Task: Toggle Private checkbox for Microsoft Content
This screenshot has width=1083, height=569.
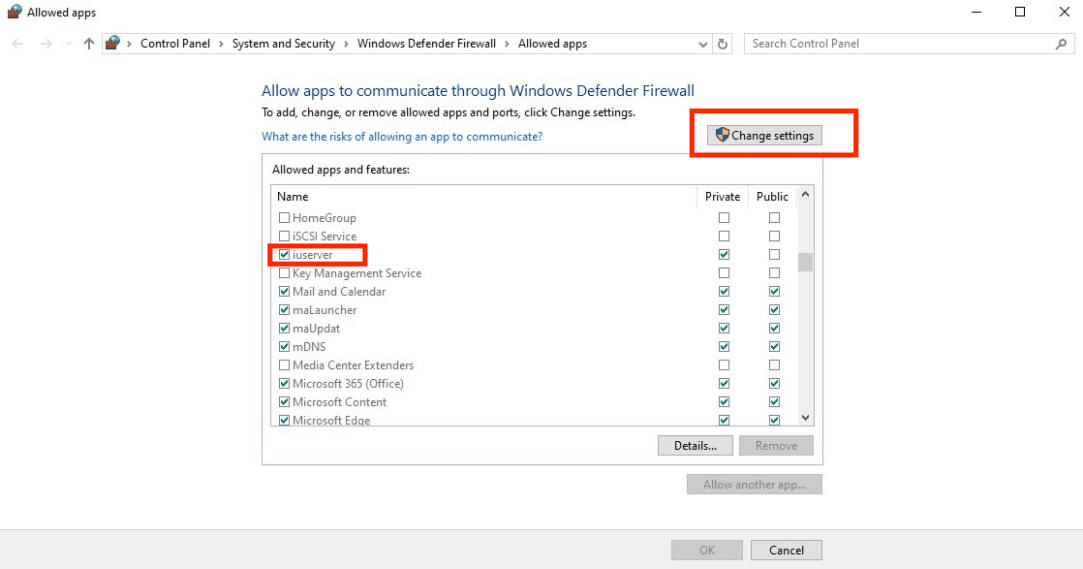Action: pos(724,402)
